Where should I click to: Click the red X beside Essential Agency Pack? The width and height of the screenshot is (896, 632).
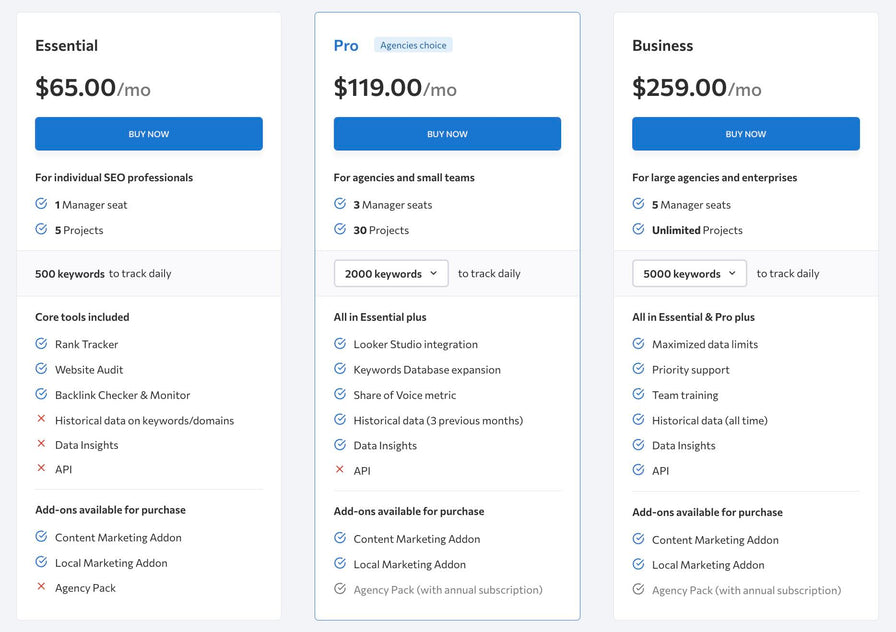(x=41, y=587)
